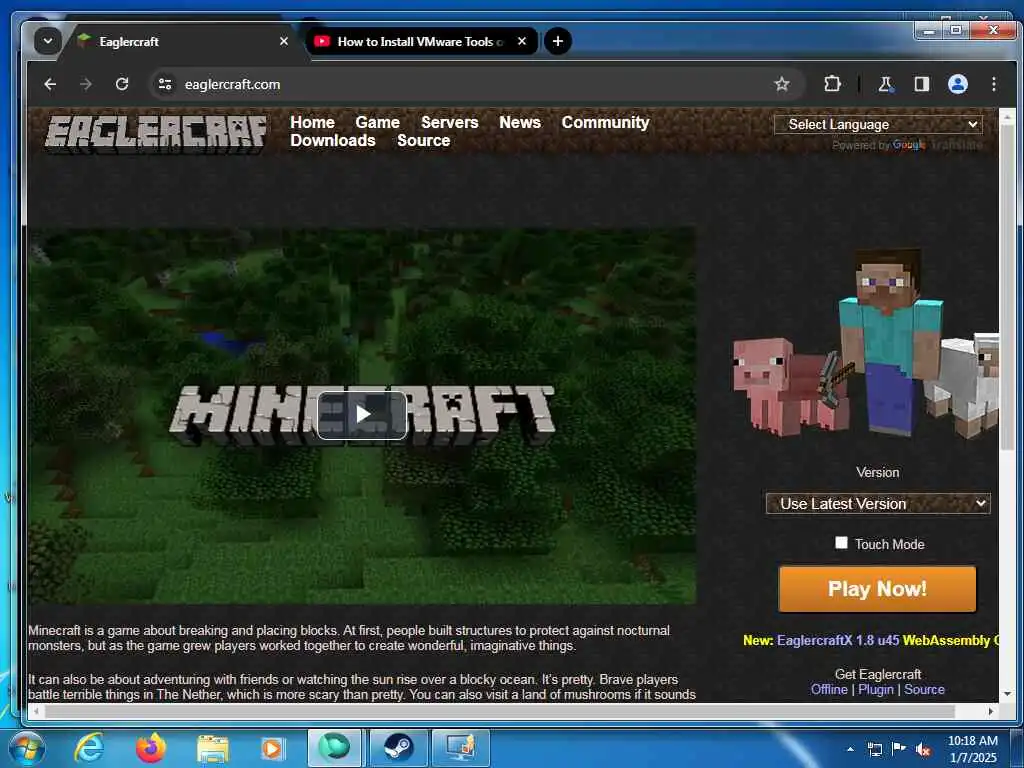Open the Community nav item
This screenshot has height=768, width=1024.
pos(605,122)
